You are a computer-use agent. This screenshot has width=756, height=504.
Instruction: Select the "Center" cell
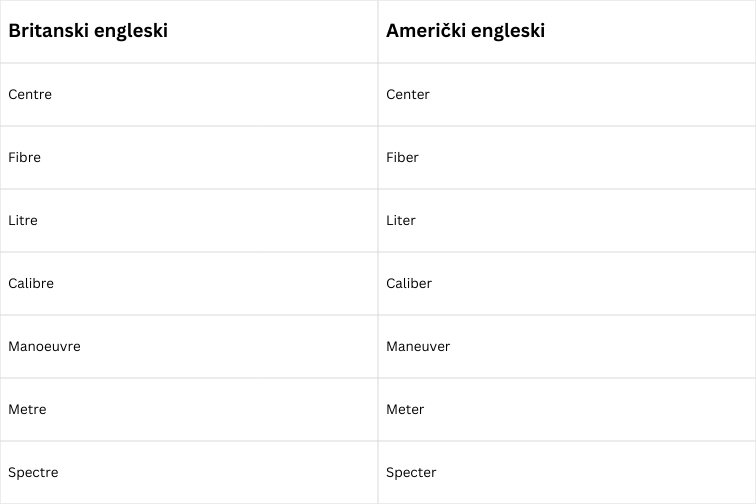click(x=408, y=95)
